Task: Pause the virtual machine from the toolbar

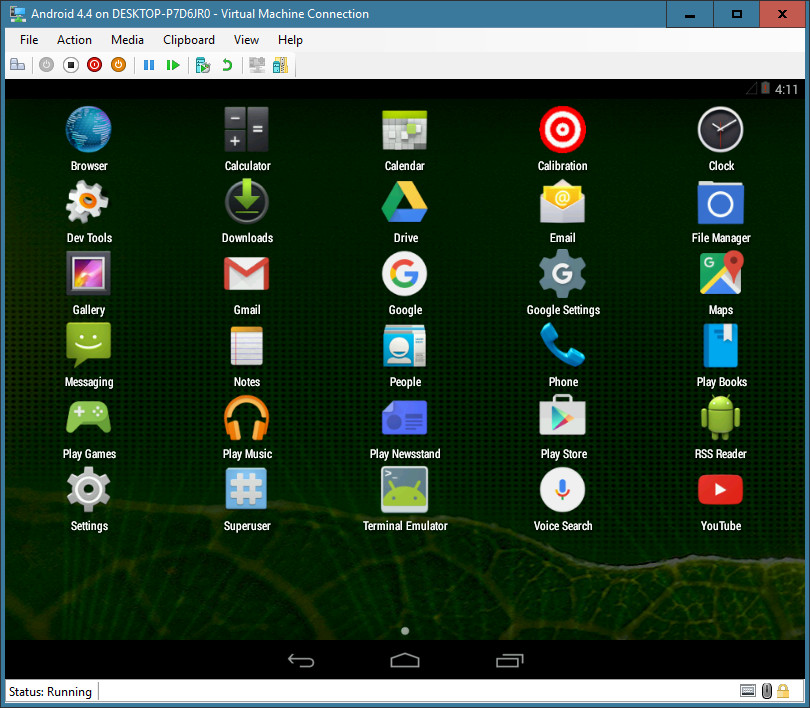Action: (x=147, y=64)
